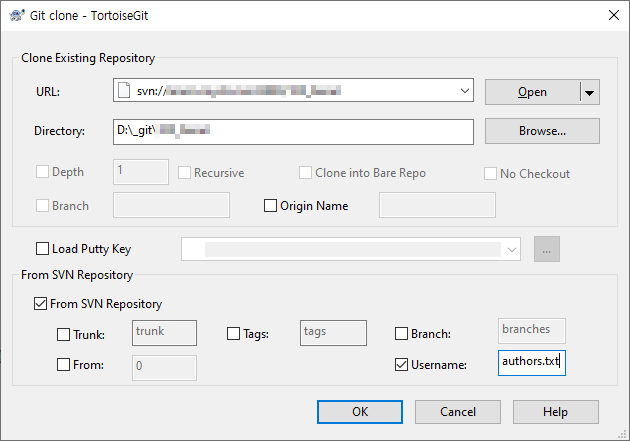Uncheck From SVN Repository checkbox

40,304
